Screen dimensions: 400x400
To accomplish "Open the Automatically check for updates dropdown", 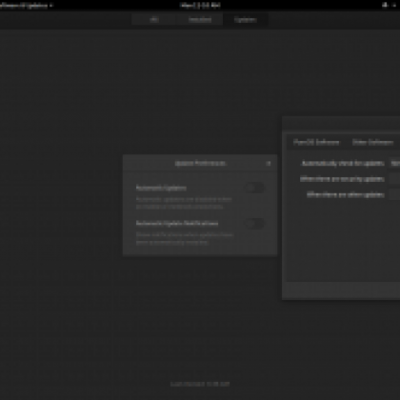I will point(395,163).
